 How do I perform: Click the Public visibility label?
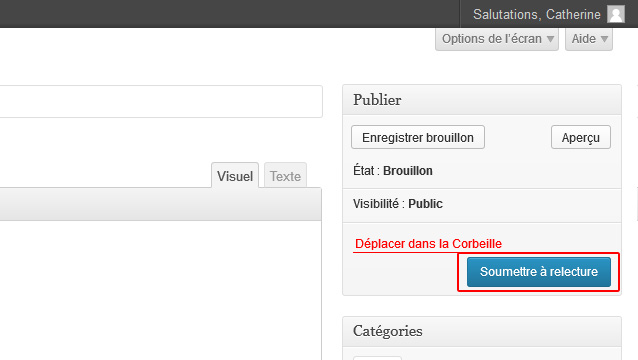tap(425, 204)
